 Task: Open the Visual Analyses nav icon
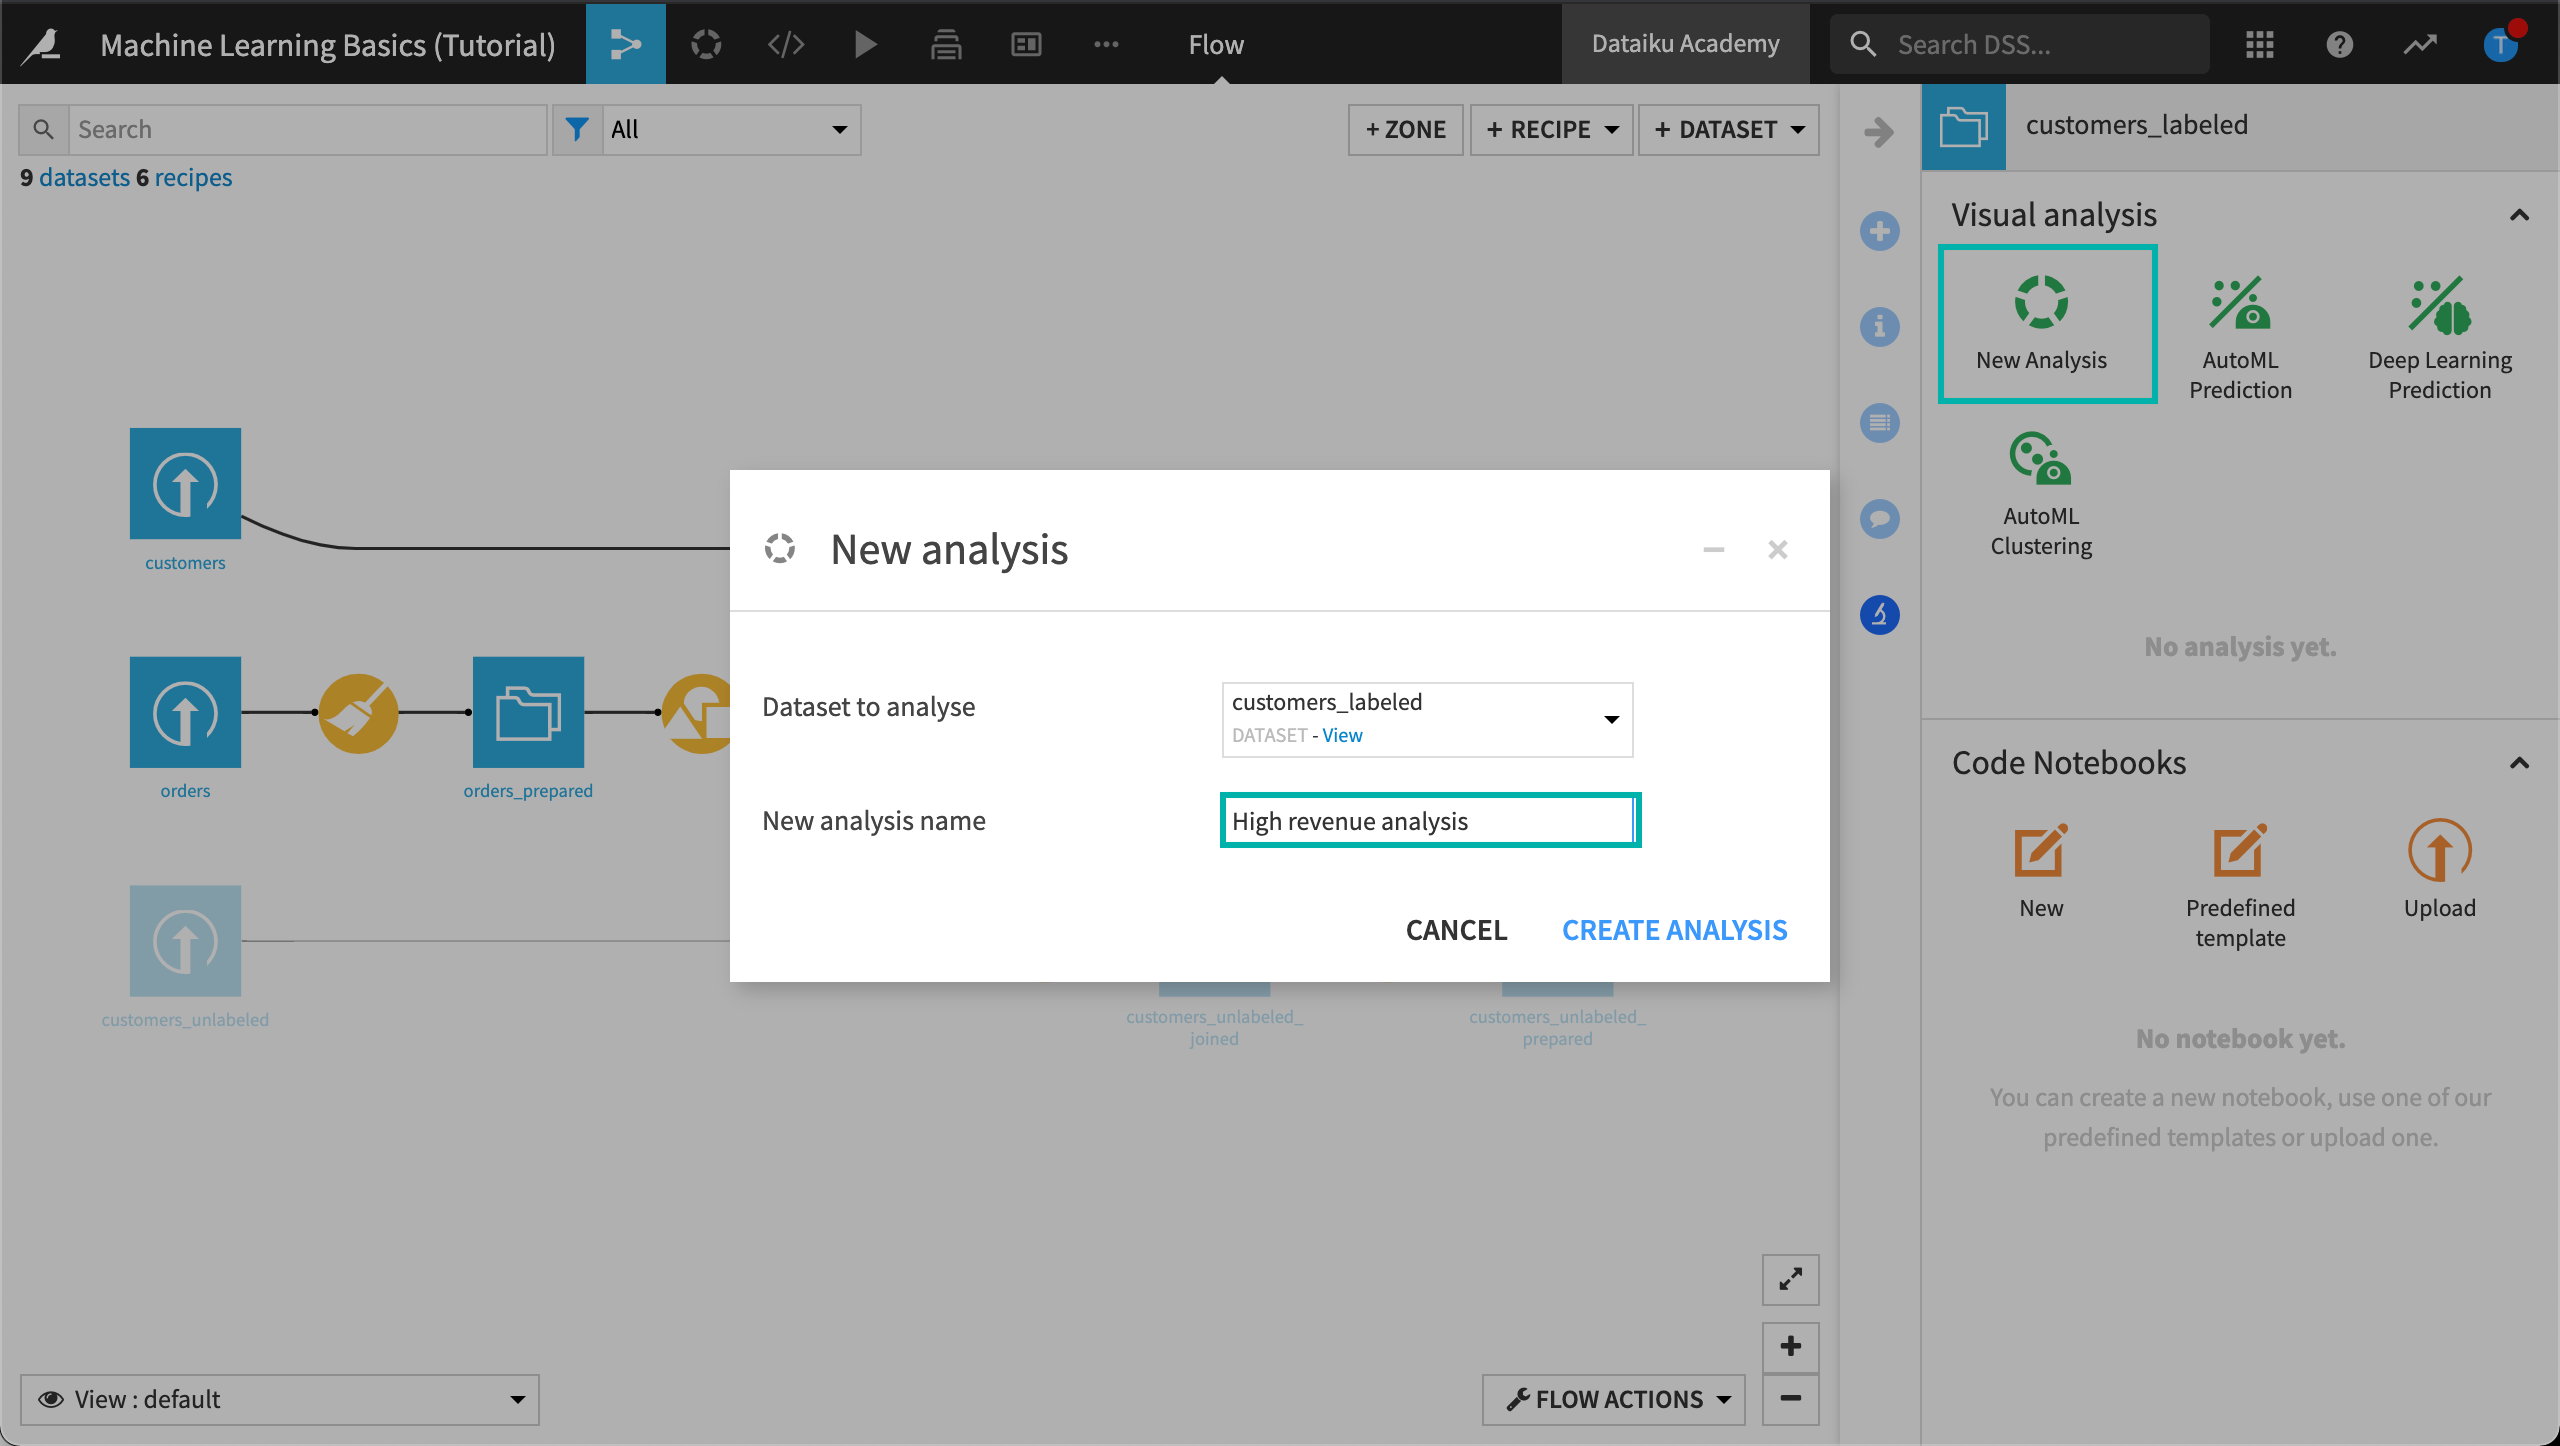click(x=706, y=44)
